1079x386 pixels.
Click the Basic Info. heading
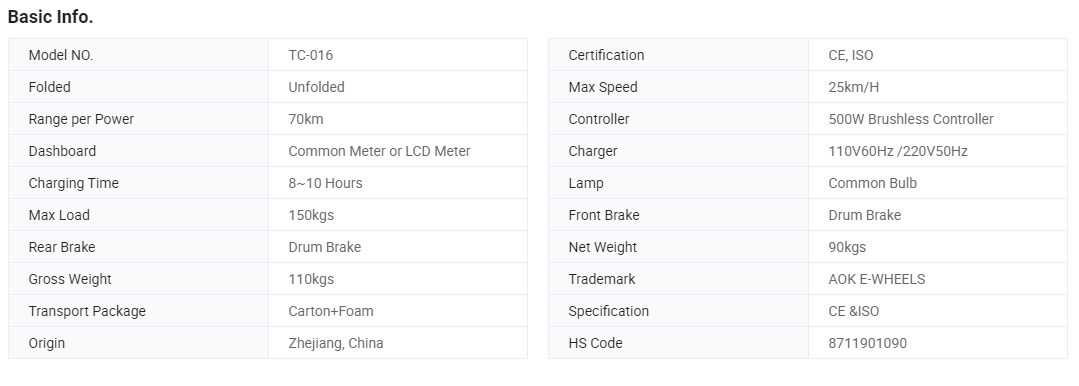50,17
